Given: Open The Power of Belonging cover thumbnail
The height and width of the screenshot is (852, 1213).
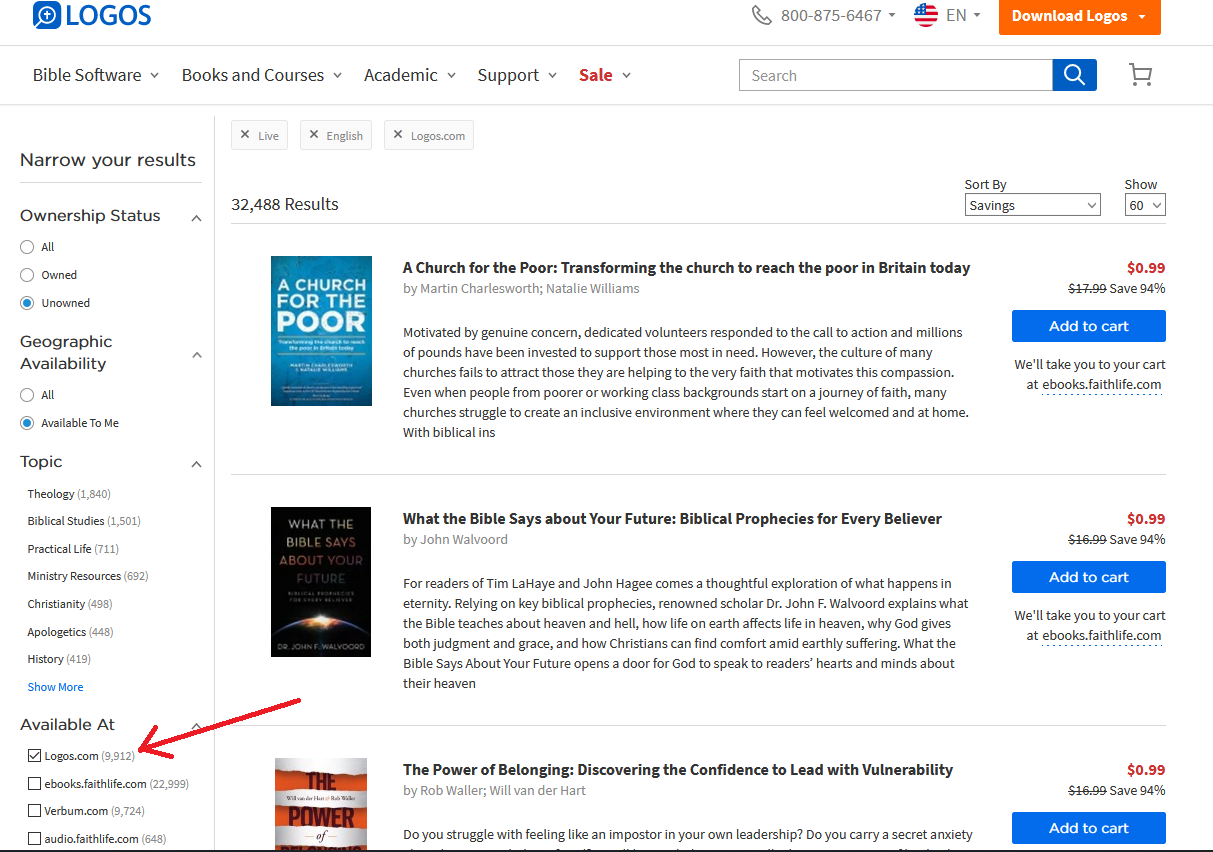Looking at the screenshot, I should (x=321, y=804).
